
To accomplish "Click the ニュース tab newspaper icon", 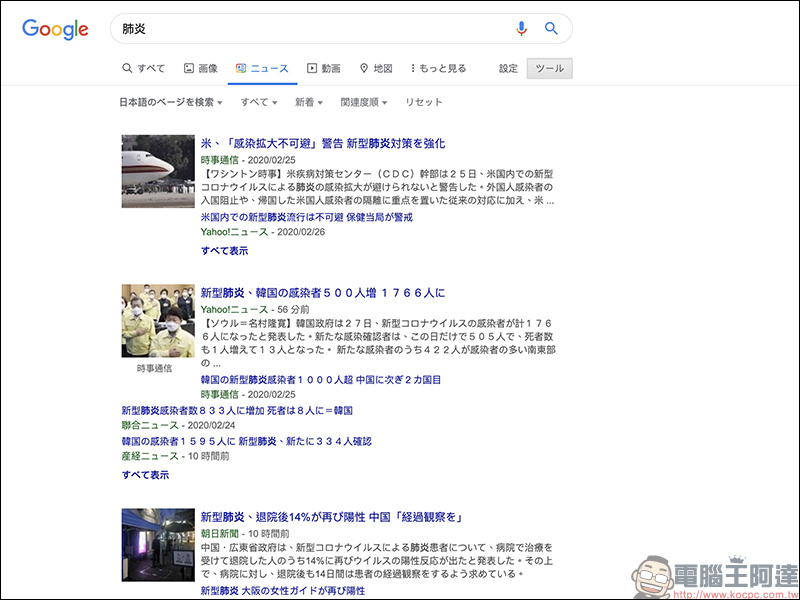I will point(241,68).
